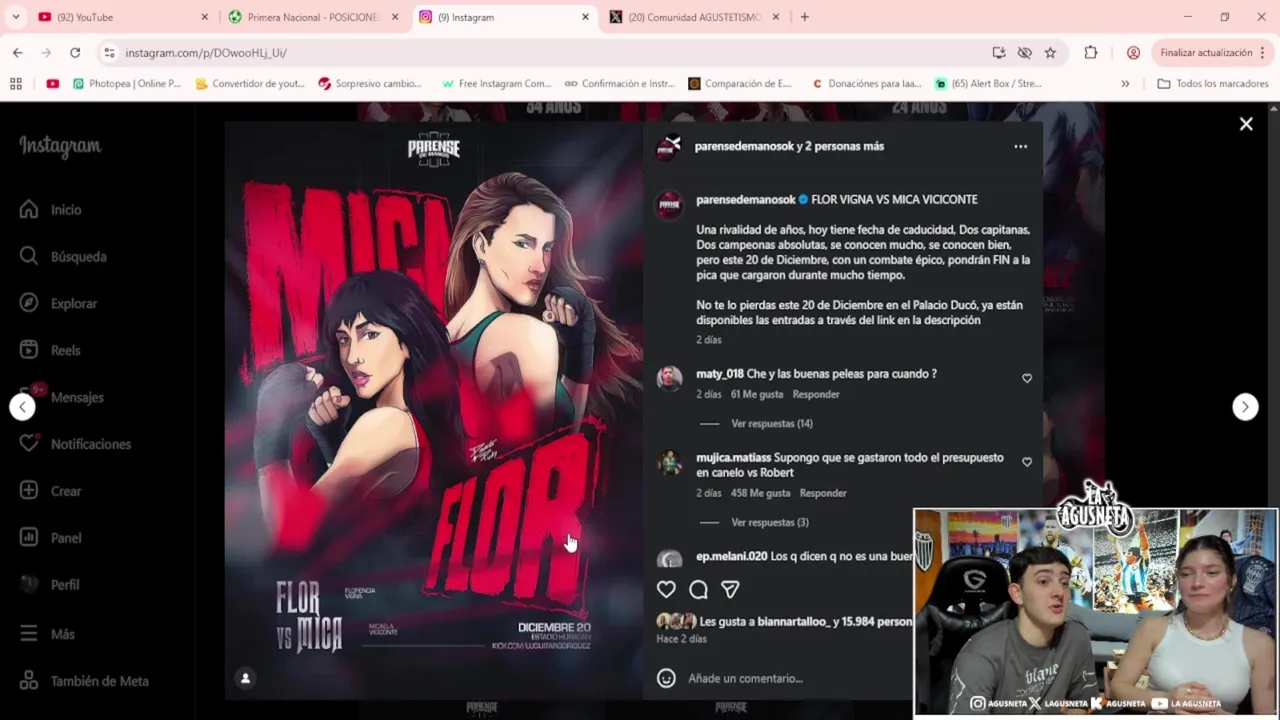Click browser back button

[18, 52]
